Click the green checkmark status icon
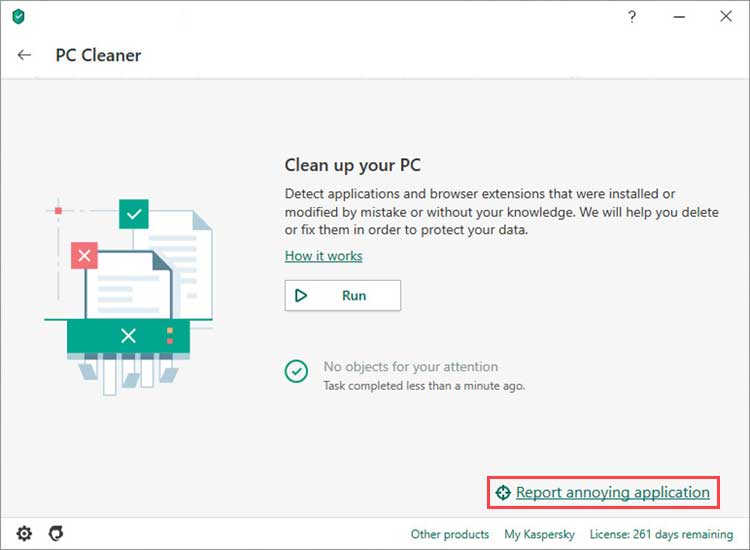The height and width of the screenshot is (550, 750). pyautogui.click(x=297, y=372)
